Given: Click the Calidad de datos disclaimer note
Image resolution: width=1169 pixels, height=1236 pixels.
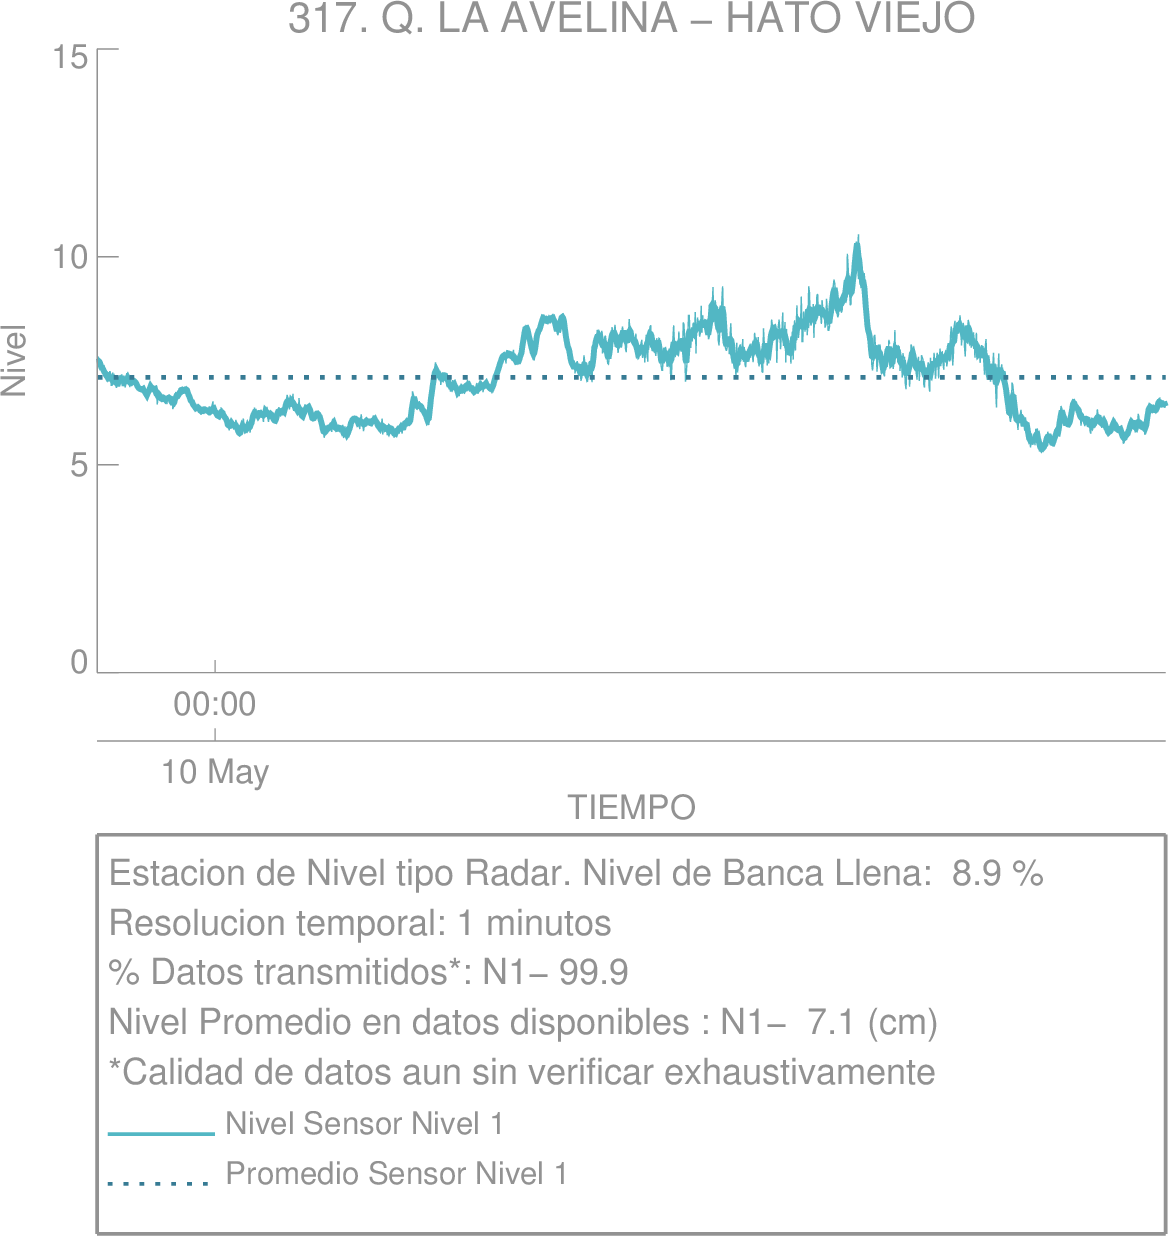Looking at the screenshot, I should tap(522, 1072).
